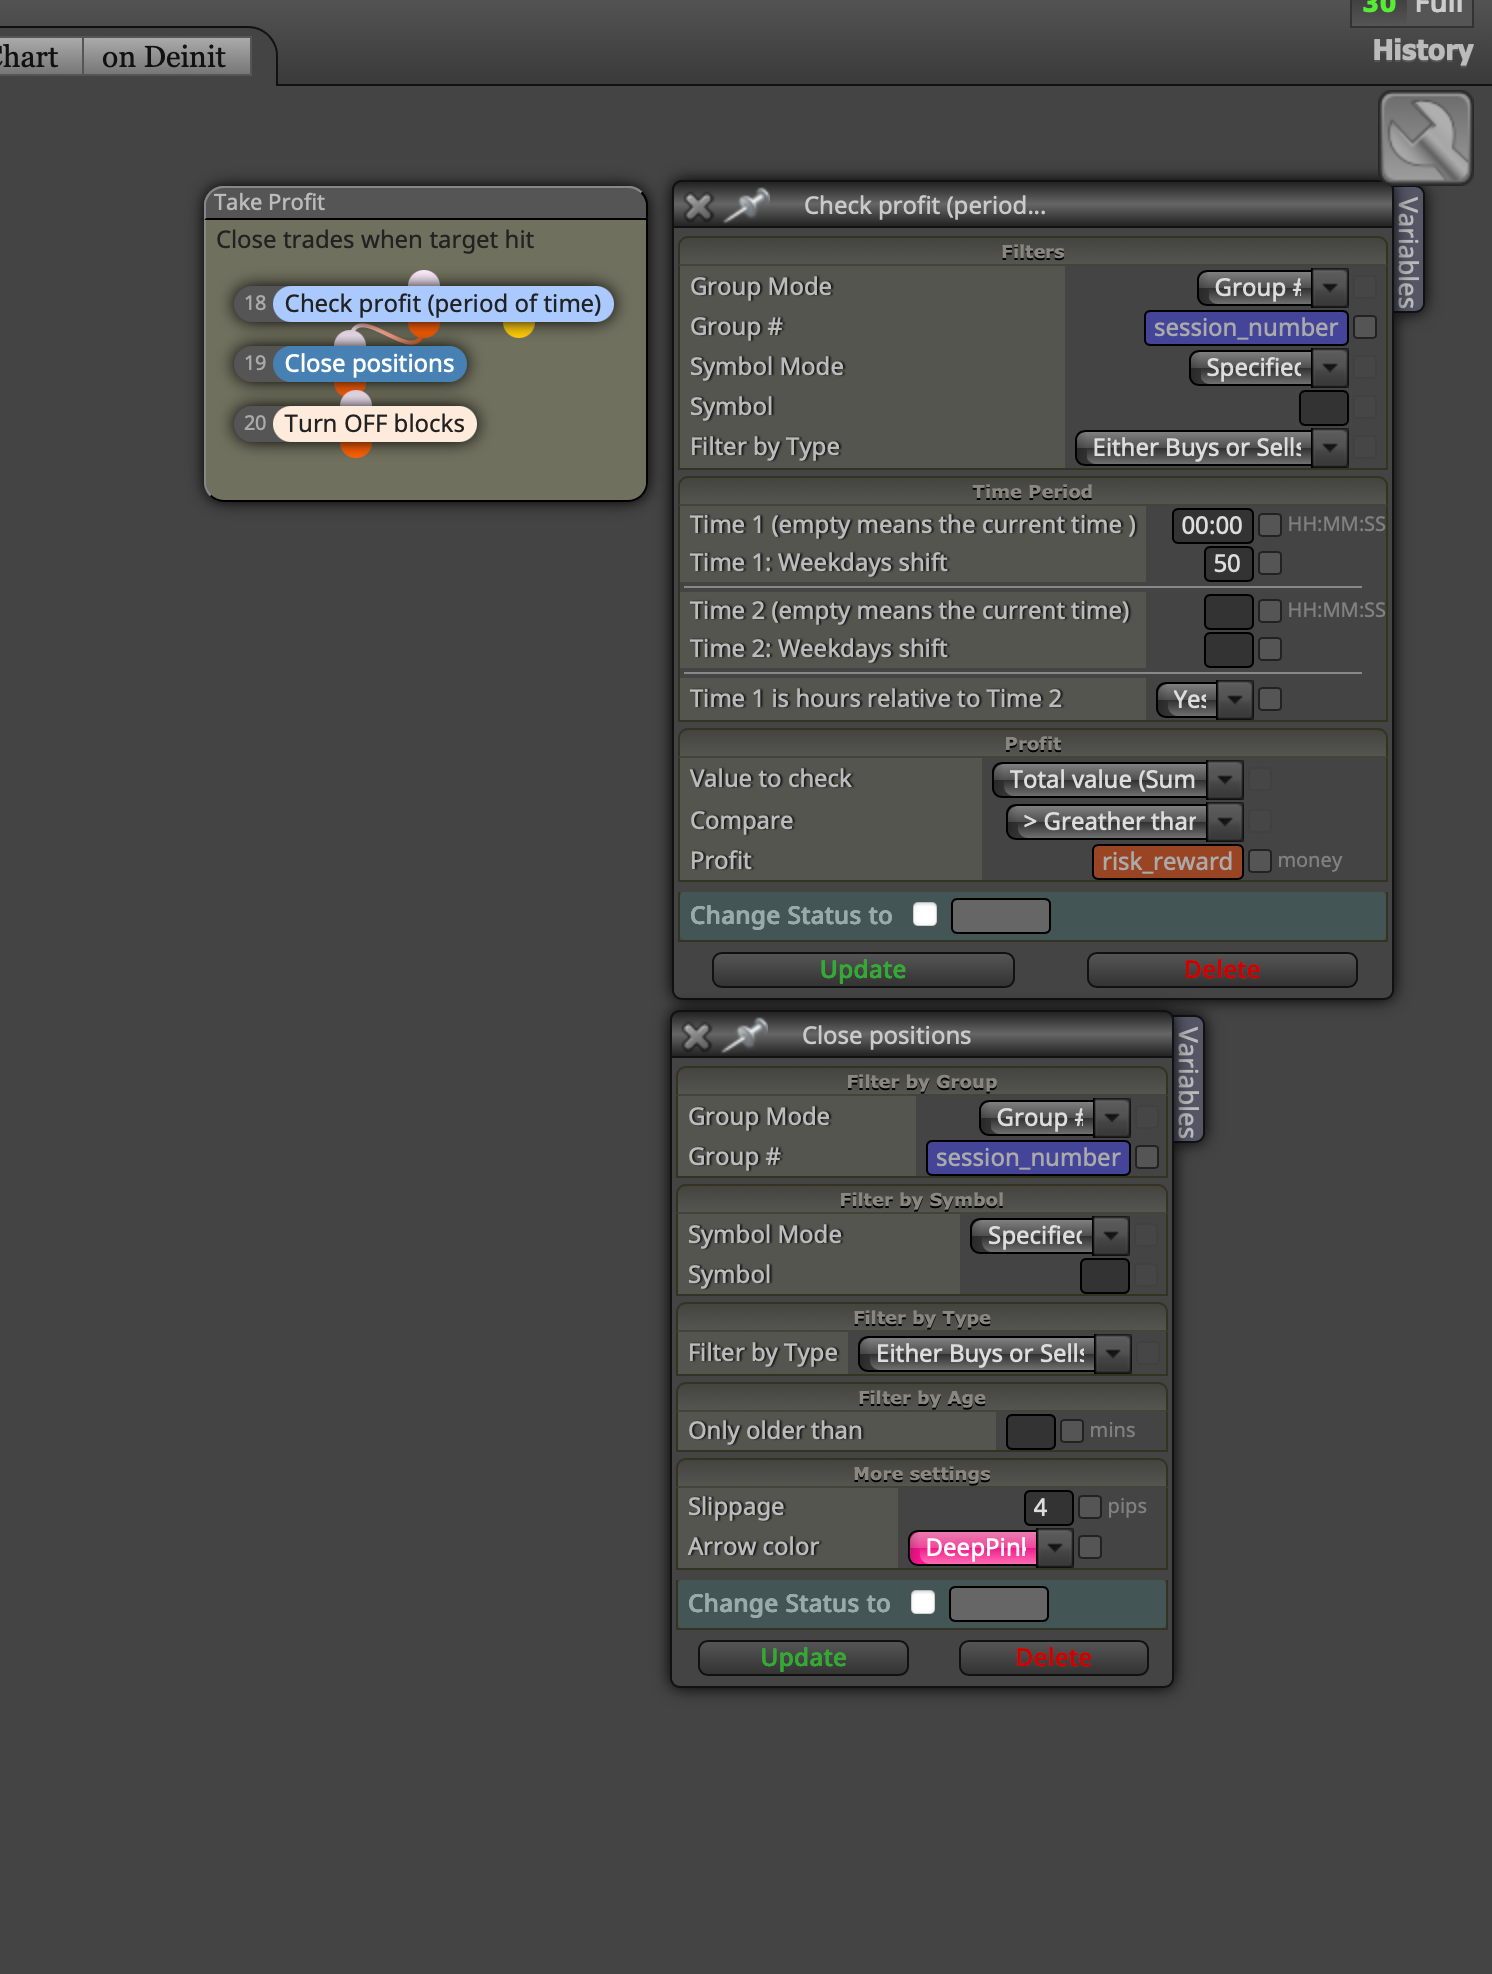Switch to the on Deinit tab
Image resolution: width=1492 pixels, height=1974 pixels.
[164, 56]
